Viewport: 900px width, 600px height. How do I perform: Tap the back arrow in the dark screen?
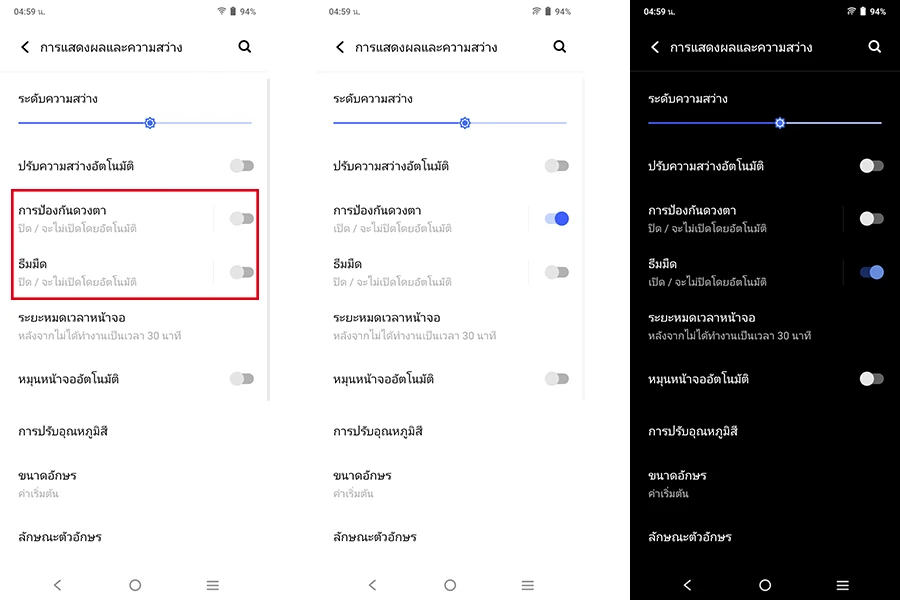[x=655, y=47]
